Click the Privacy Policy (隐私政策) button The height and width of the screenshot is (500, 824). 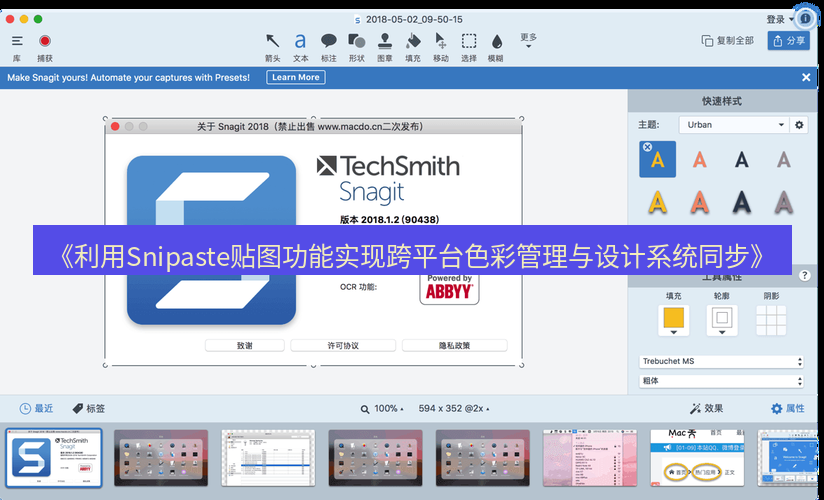click(x=455, y=345)
